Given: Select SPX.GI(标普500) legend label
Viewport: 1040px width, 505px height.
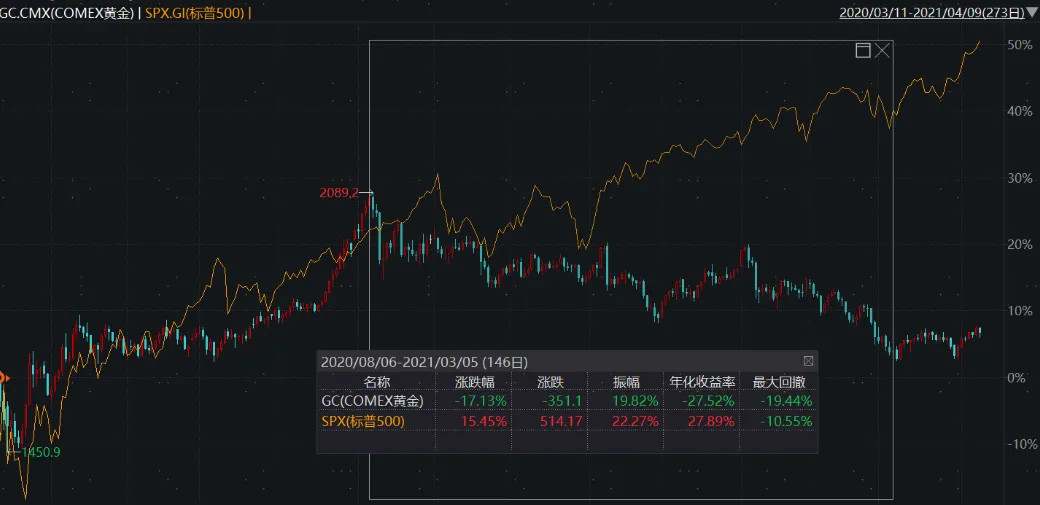Looking at the screenshot, I should click(194, 12).
